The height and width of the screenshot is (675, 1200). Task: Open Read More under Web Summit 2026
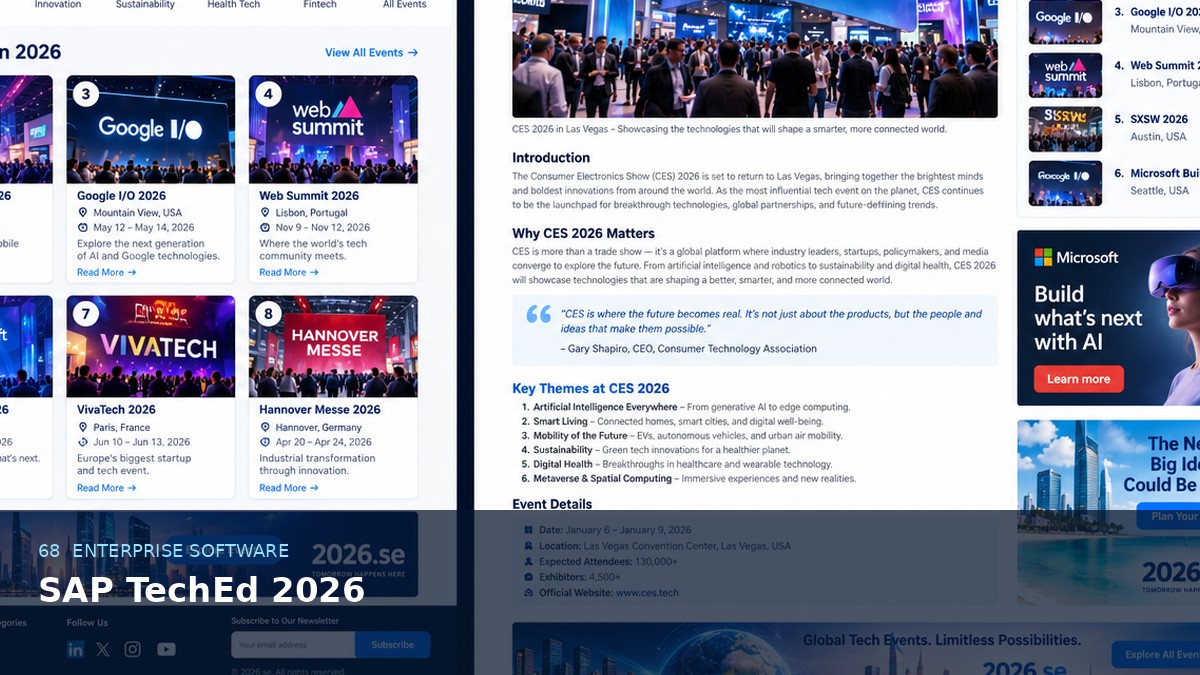click(x=288, y=272)
